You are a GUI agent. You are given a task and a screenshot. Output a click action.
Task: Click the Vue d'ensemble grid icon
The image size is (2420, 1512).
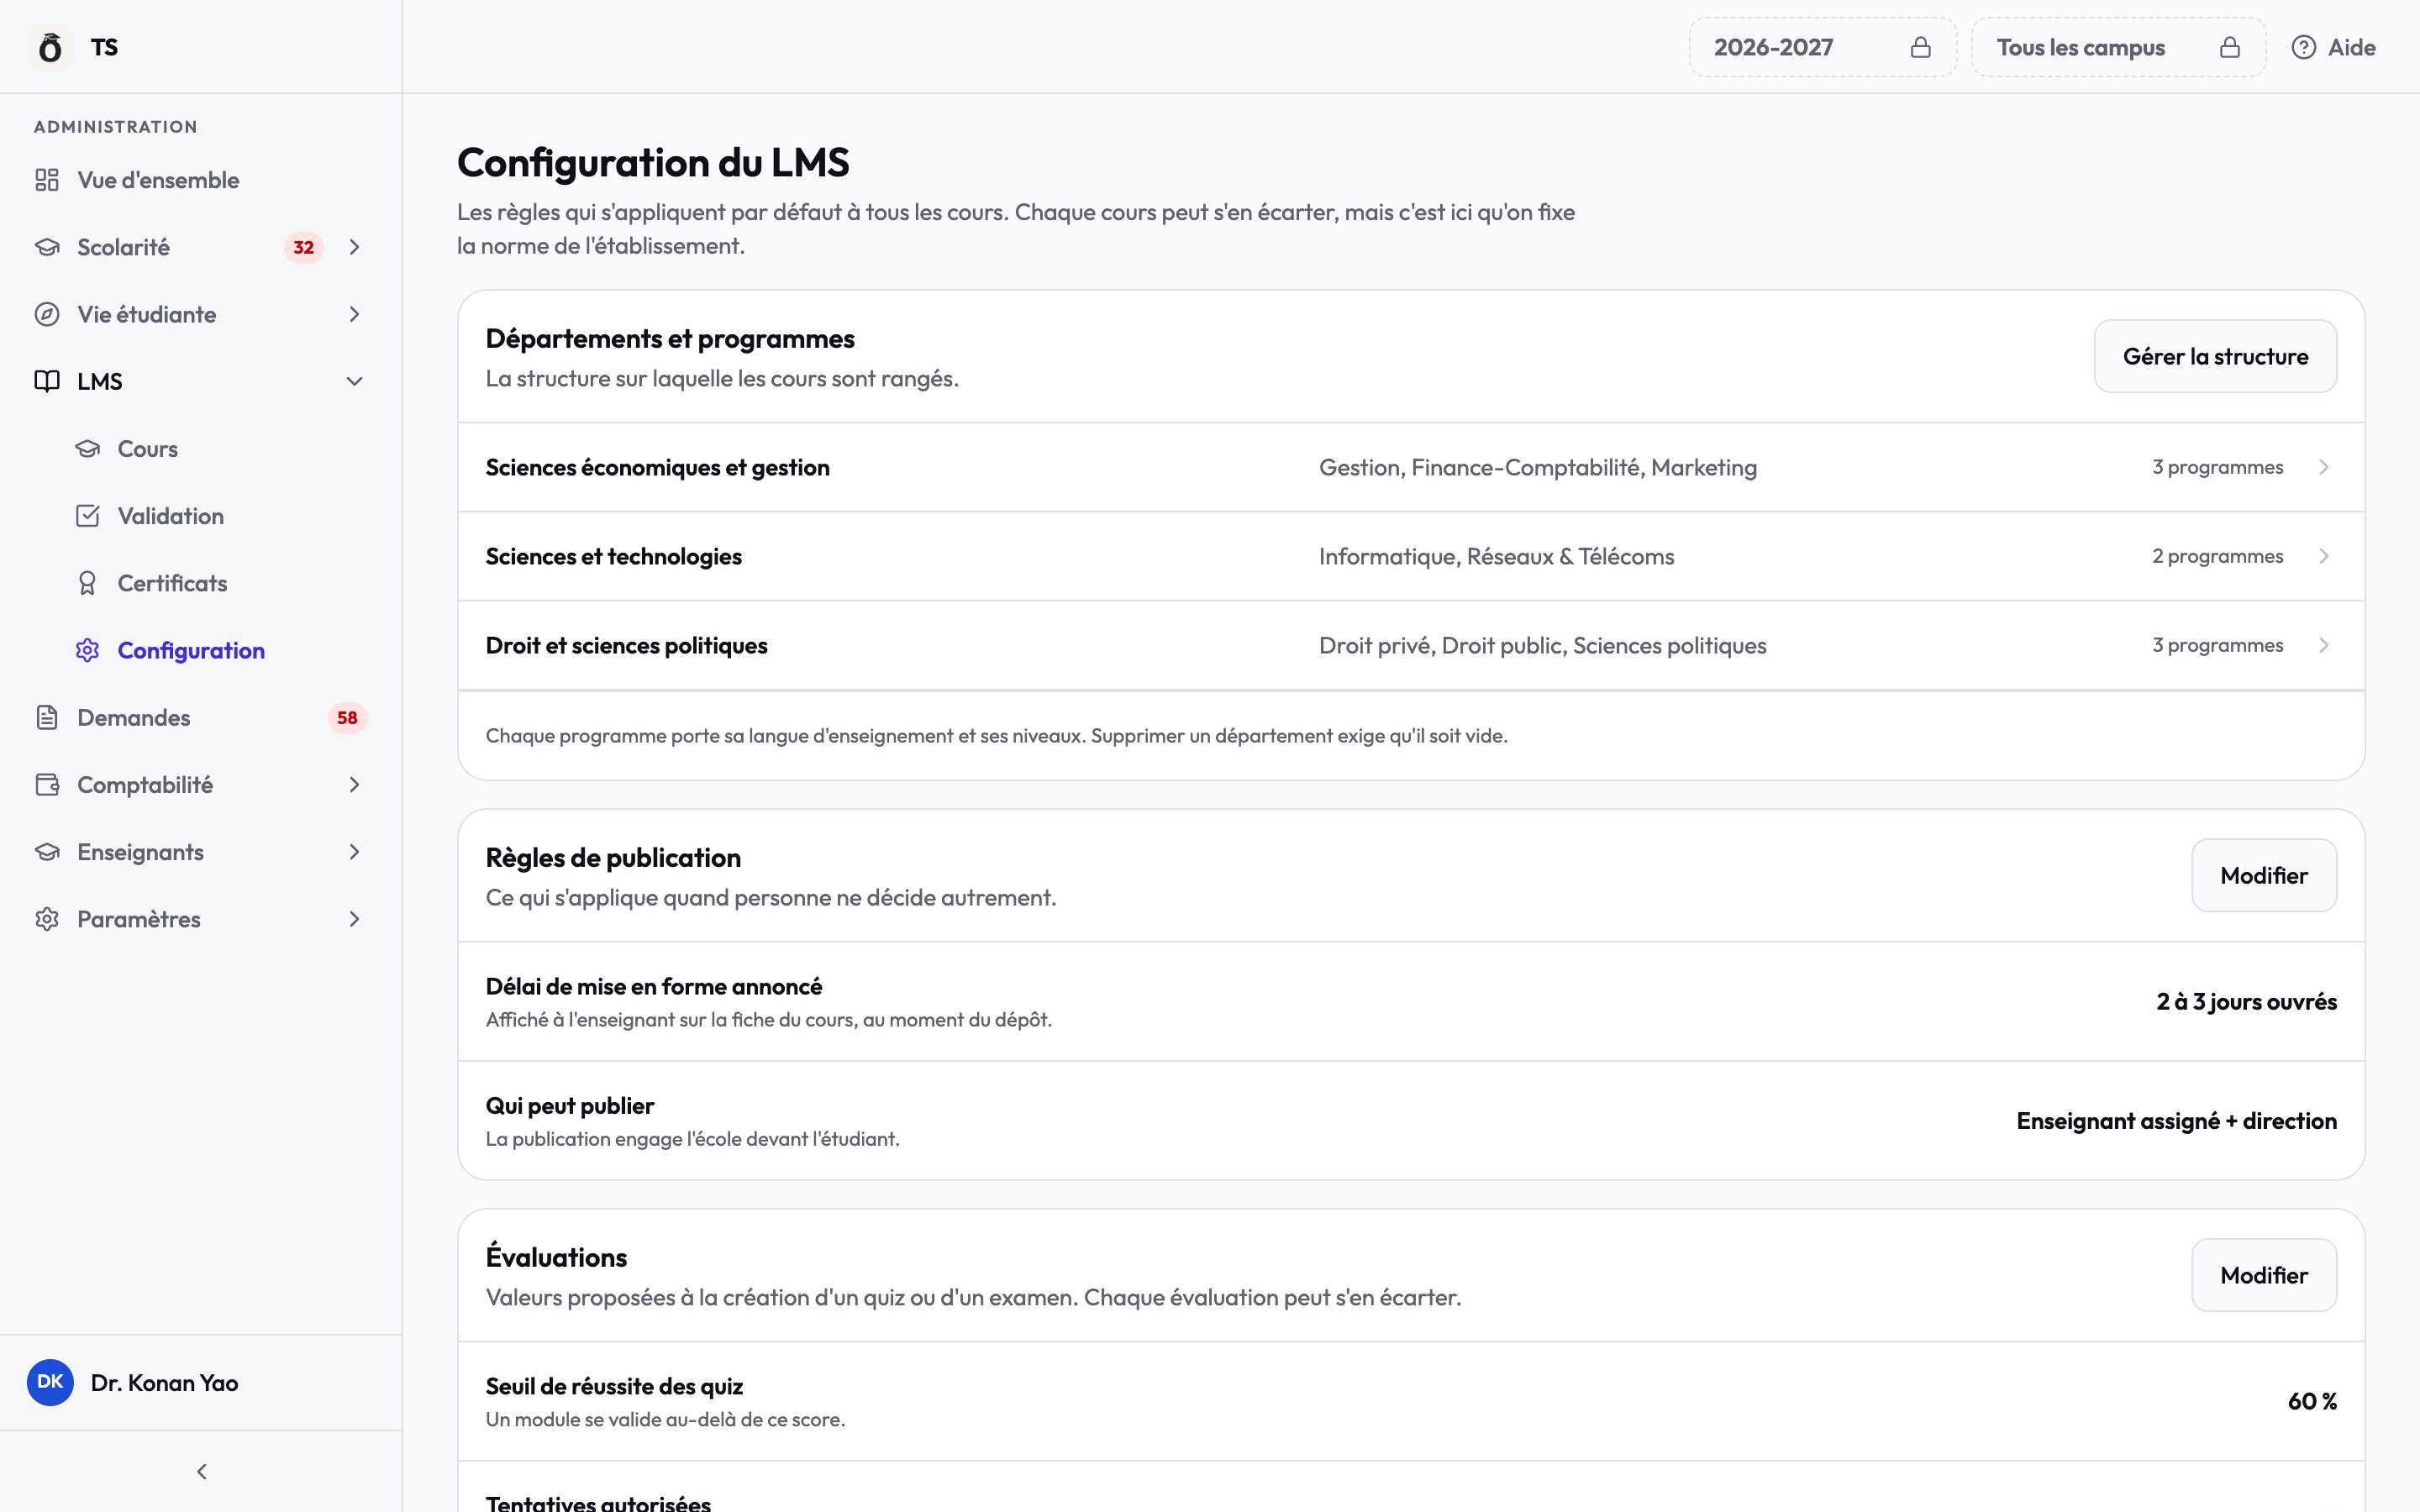(x=47, y=180)
